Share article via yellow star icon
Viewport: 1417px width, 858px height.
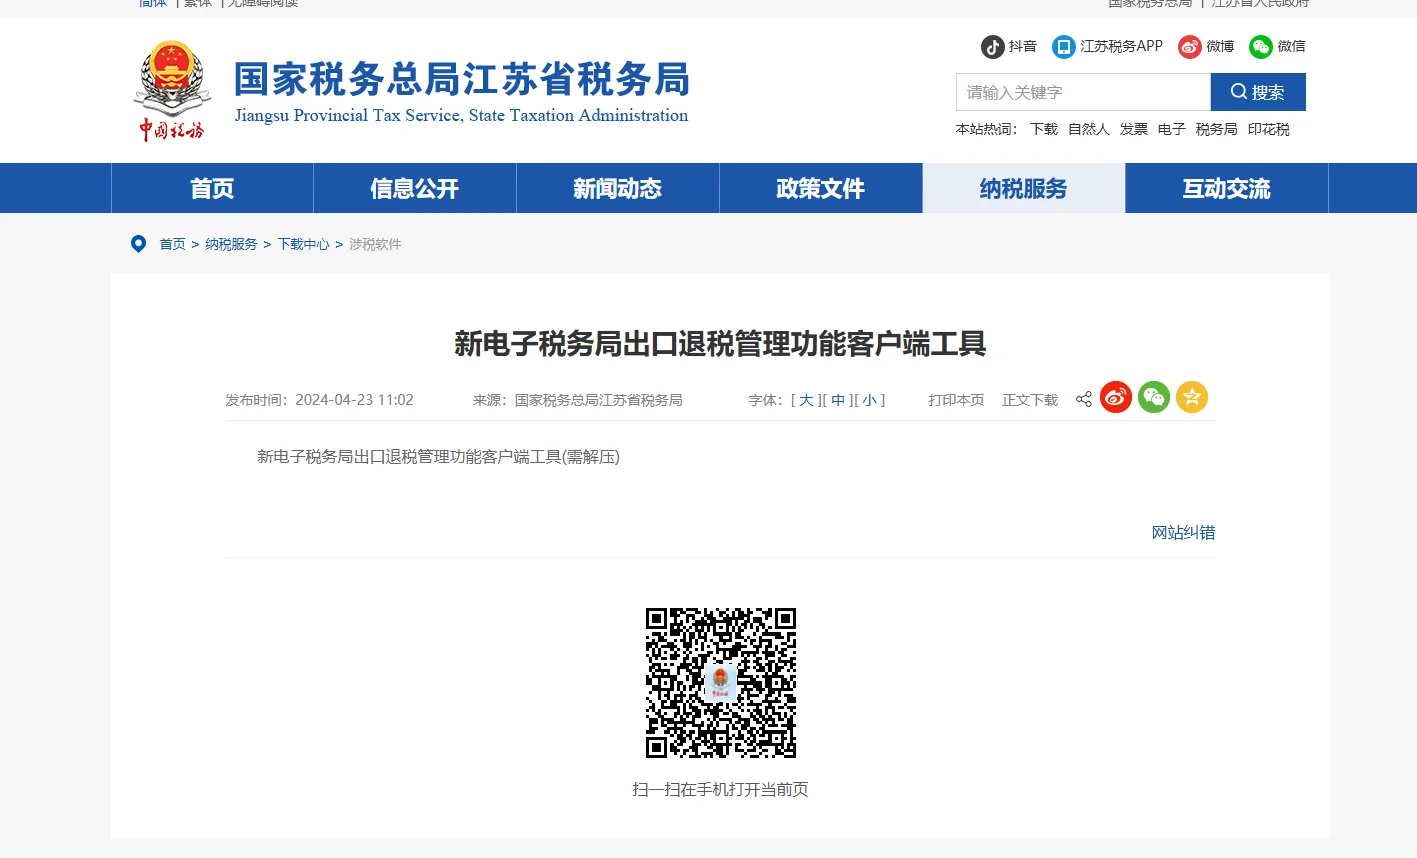click(1192, 397)
